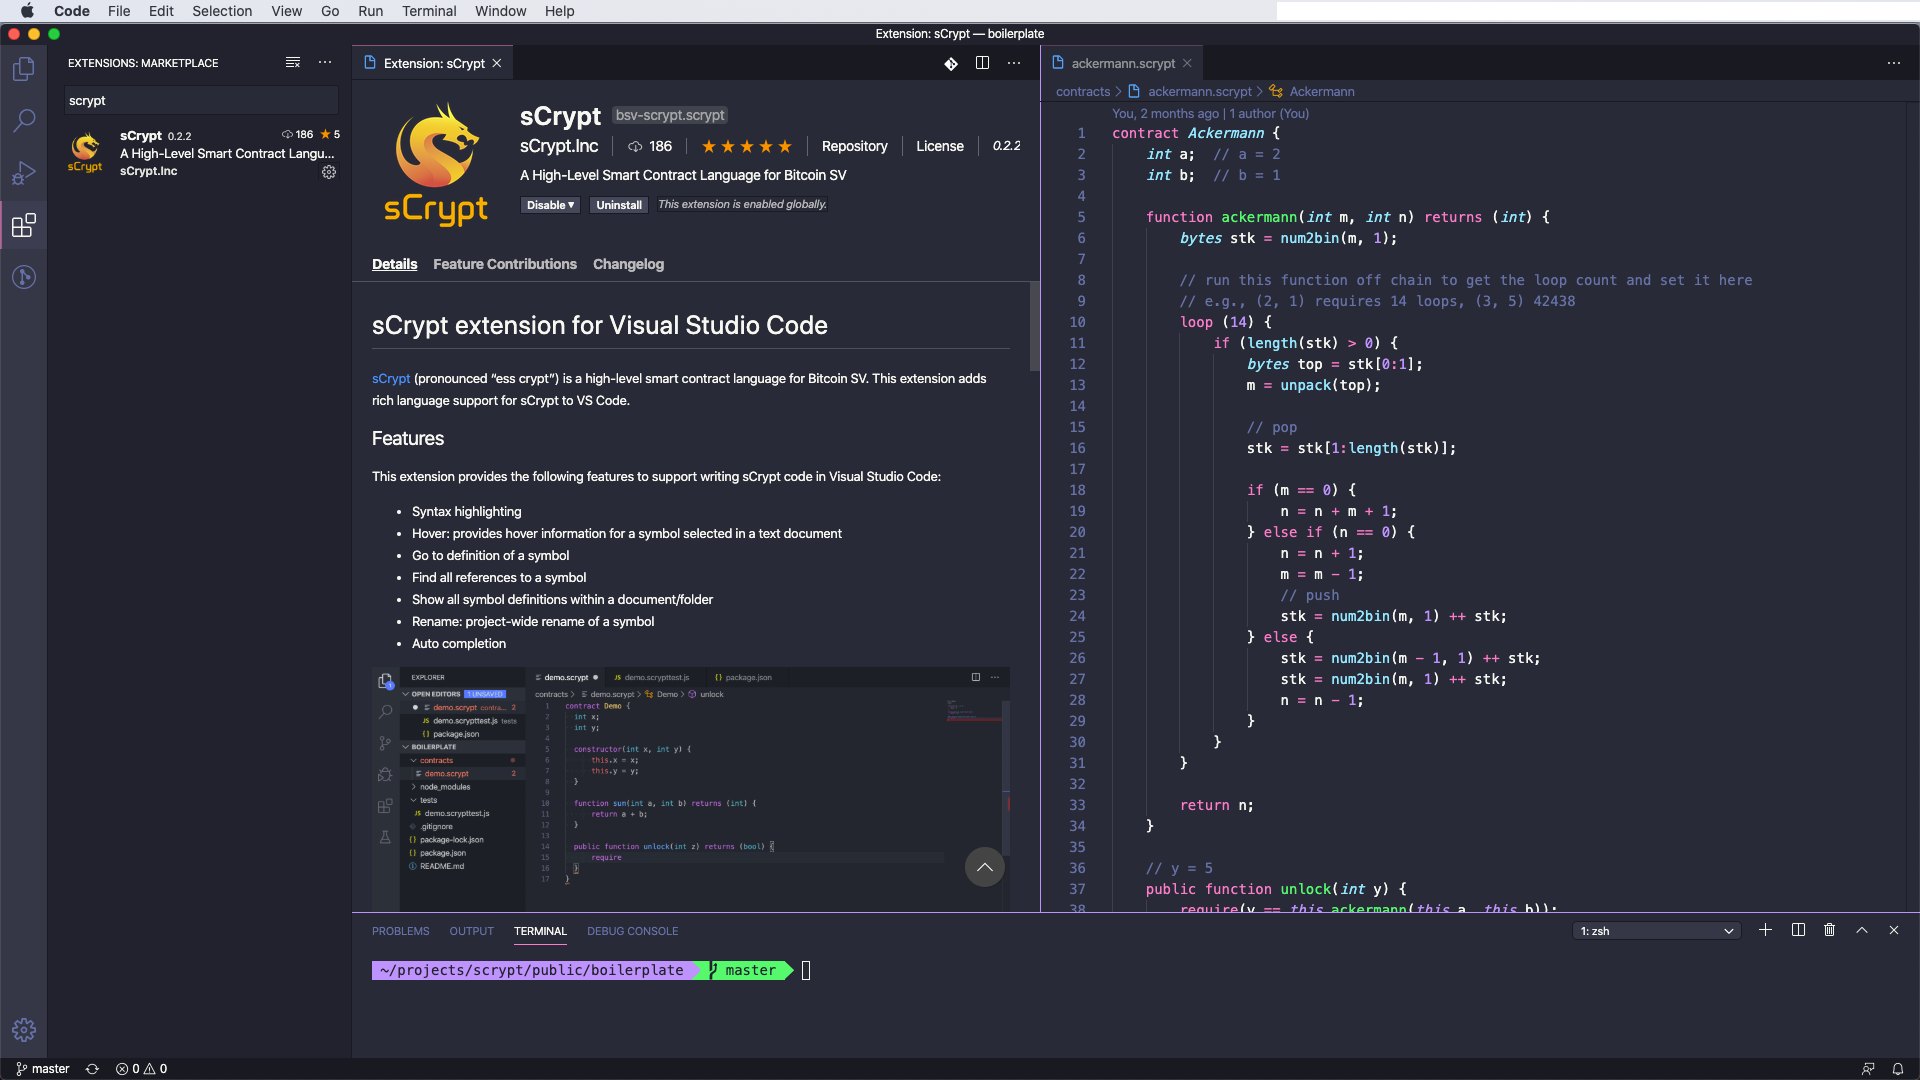
Task: Open the PROBLEMS panel tab
Action: [x=400, y=931]
